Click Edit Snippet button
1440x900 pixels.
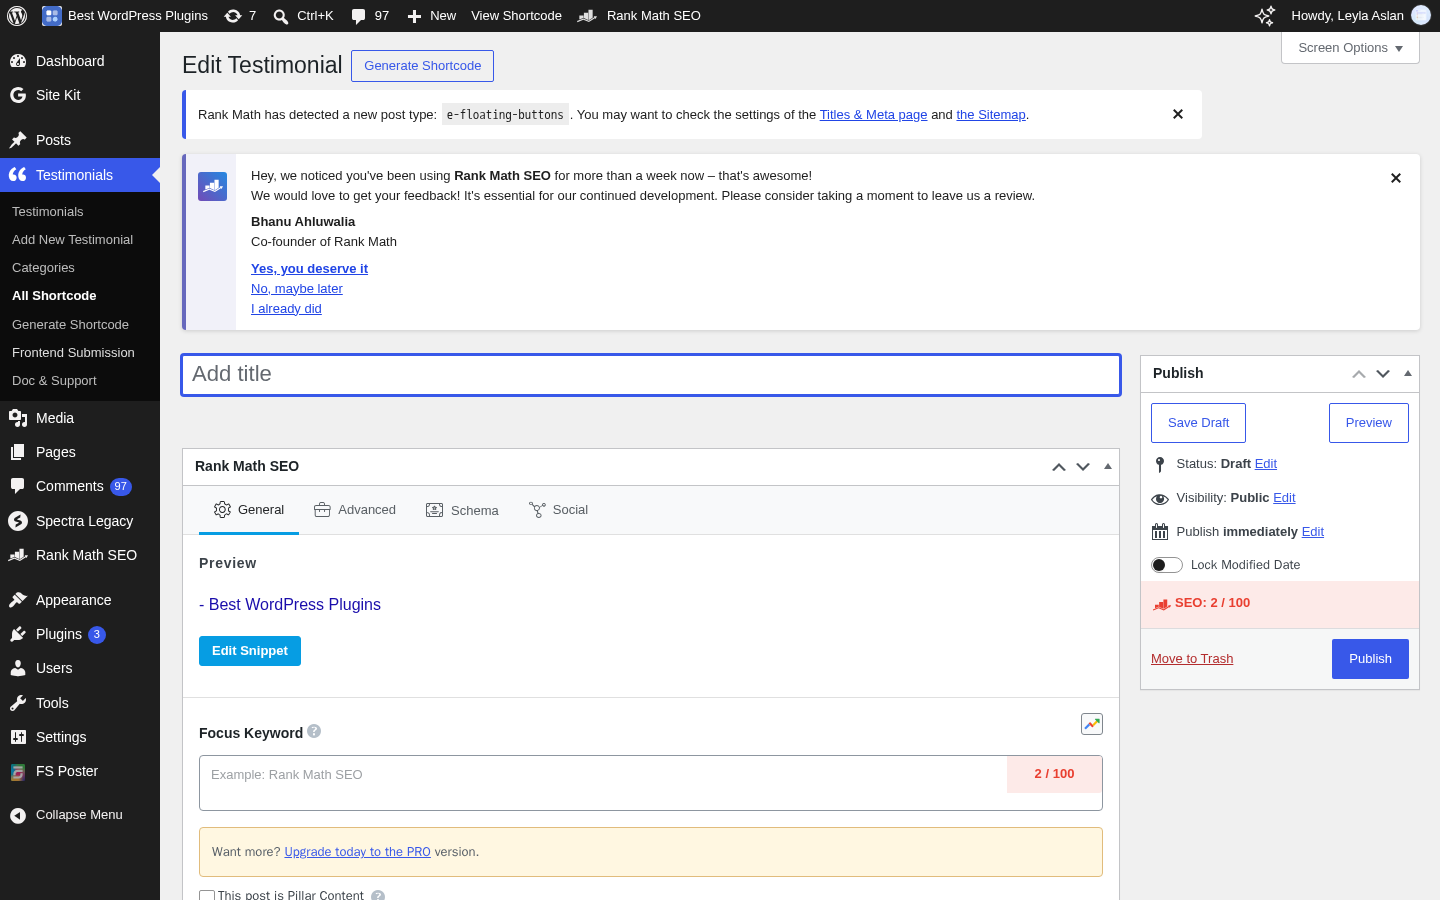tap(250, 651)
